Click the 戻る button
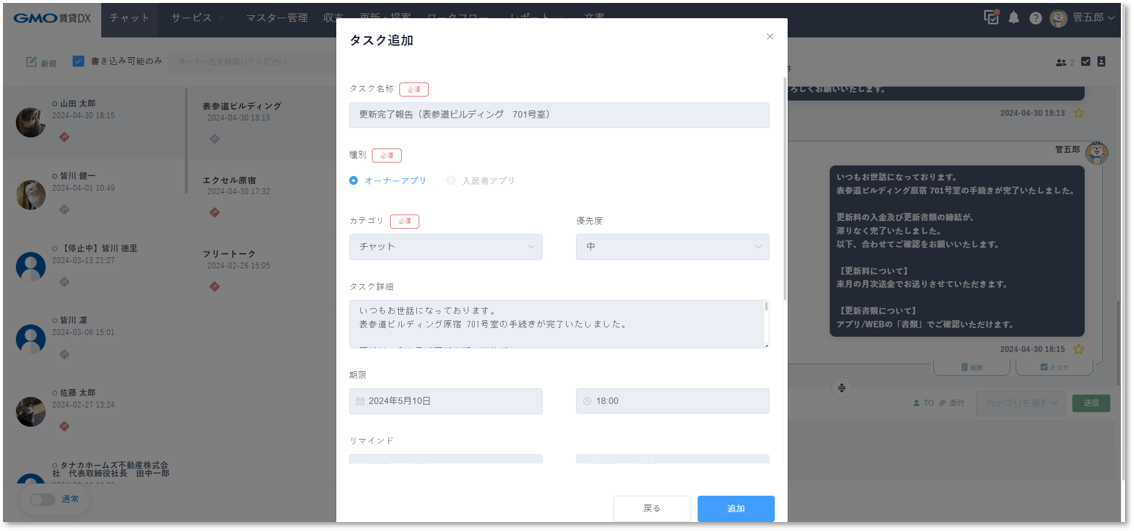 coord(652,509)
